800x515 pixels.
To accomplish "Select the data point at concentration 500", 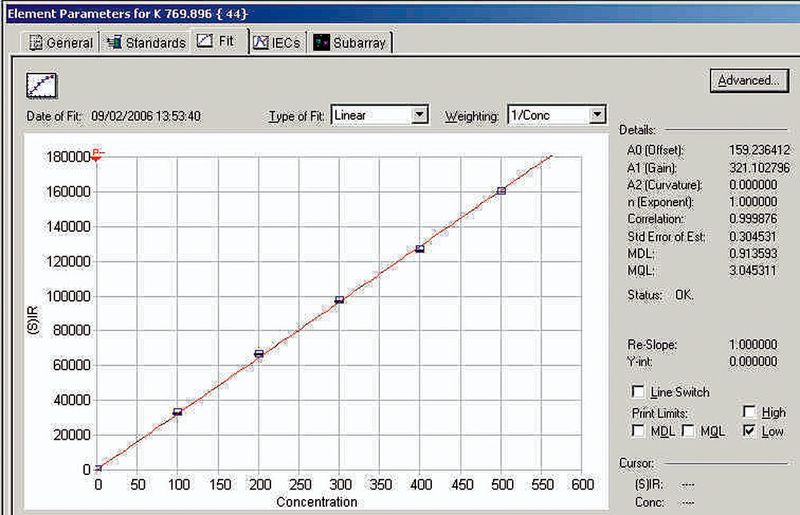I will point(501,191).
